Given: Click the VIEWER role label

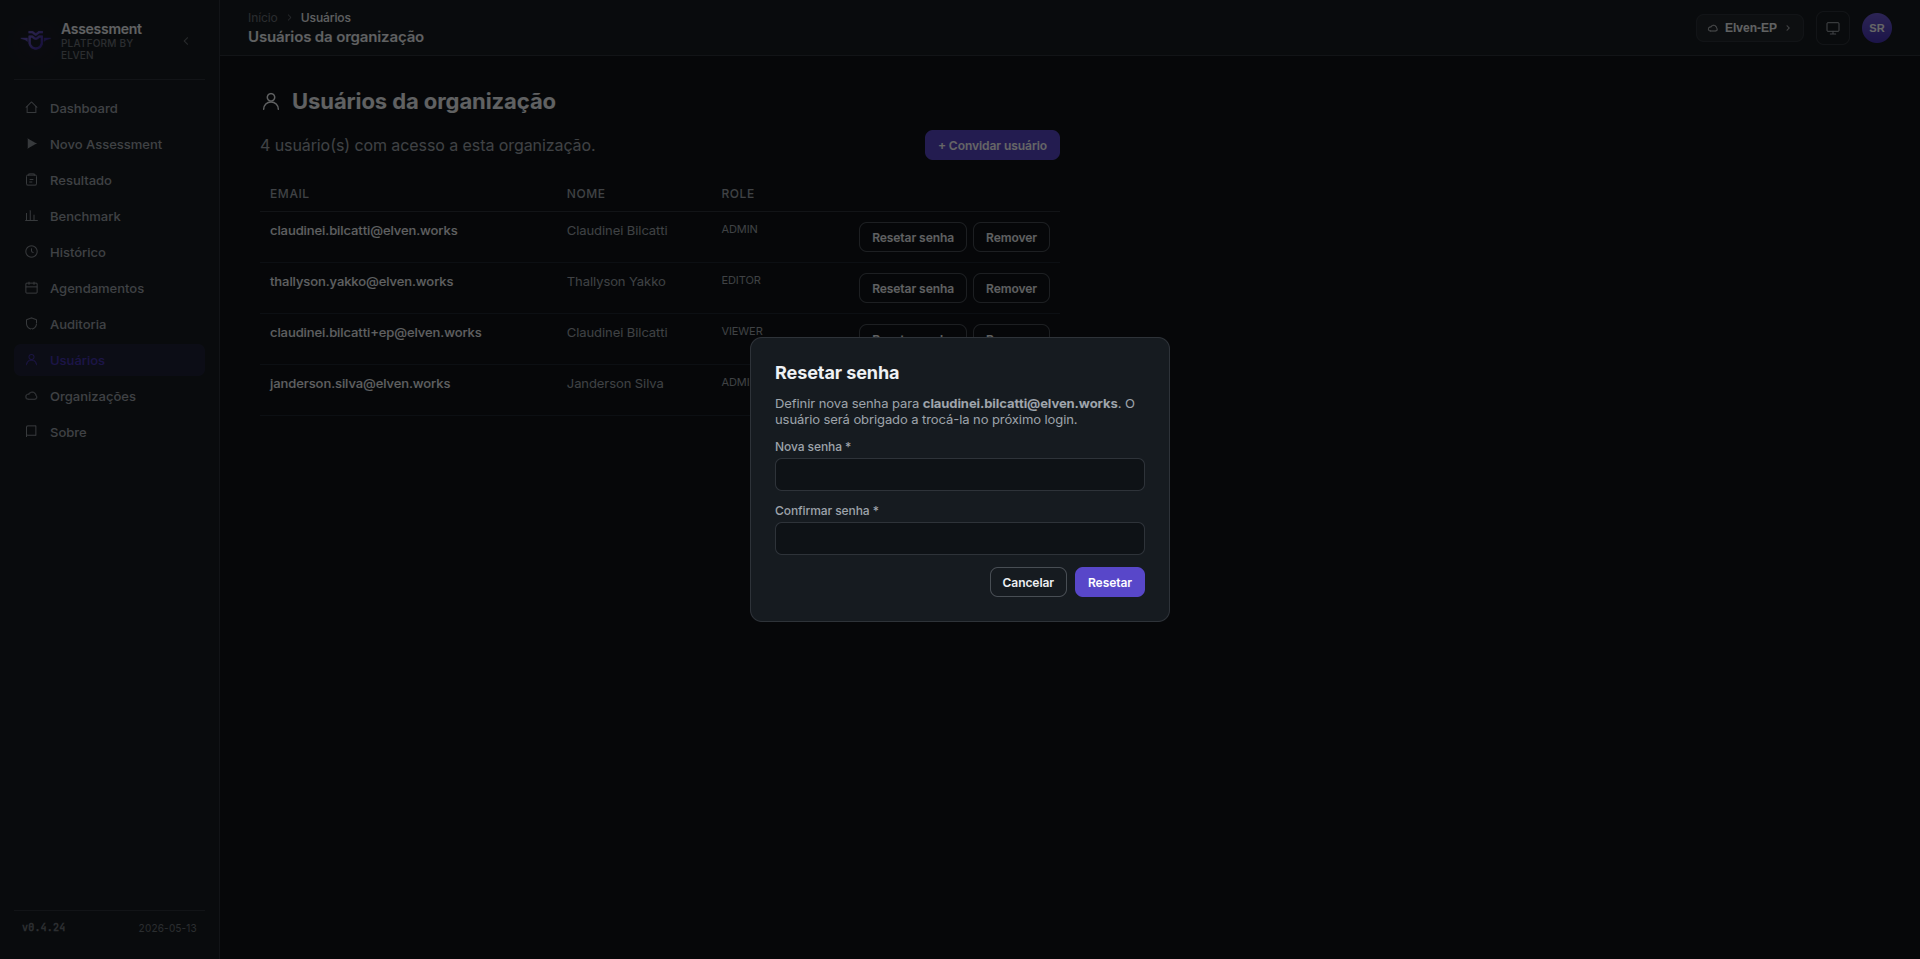Looking at the screenshot, I should [742, 331].
